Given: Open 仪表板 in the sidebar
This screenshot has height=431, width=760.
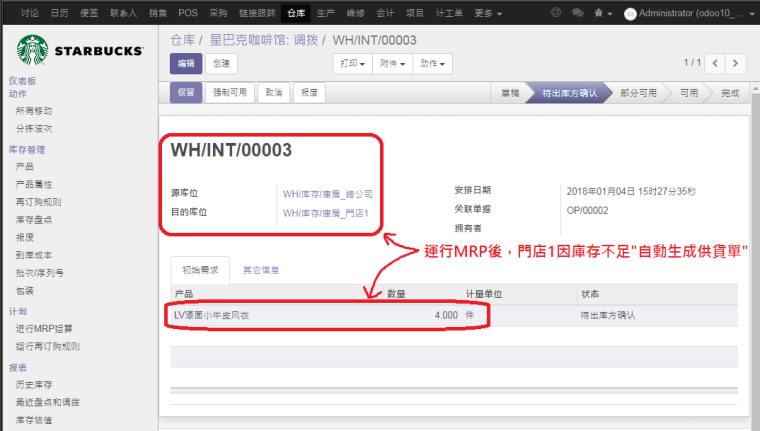Looking at the screenshot, I should [x=22, y=81].
